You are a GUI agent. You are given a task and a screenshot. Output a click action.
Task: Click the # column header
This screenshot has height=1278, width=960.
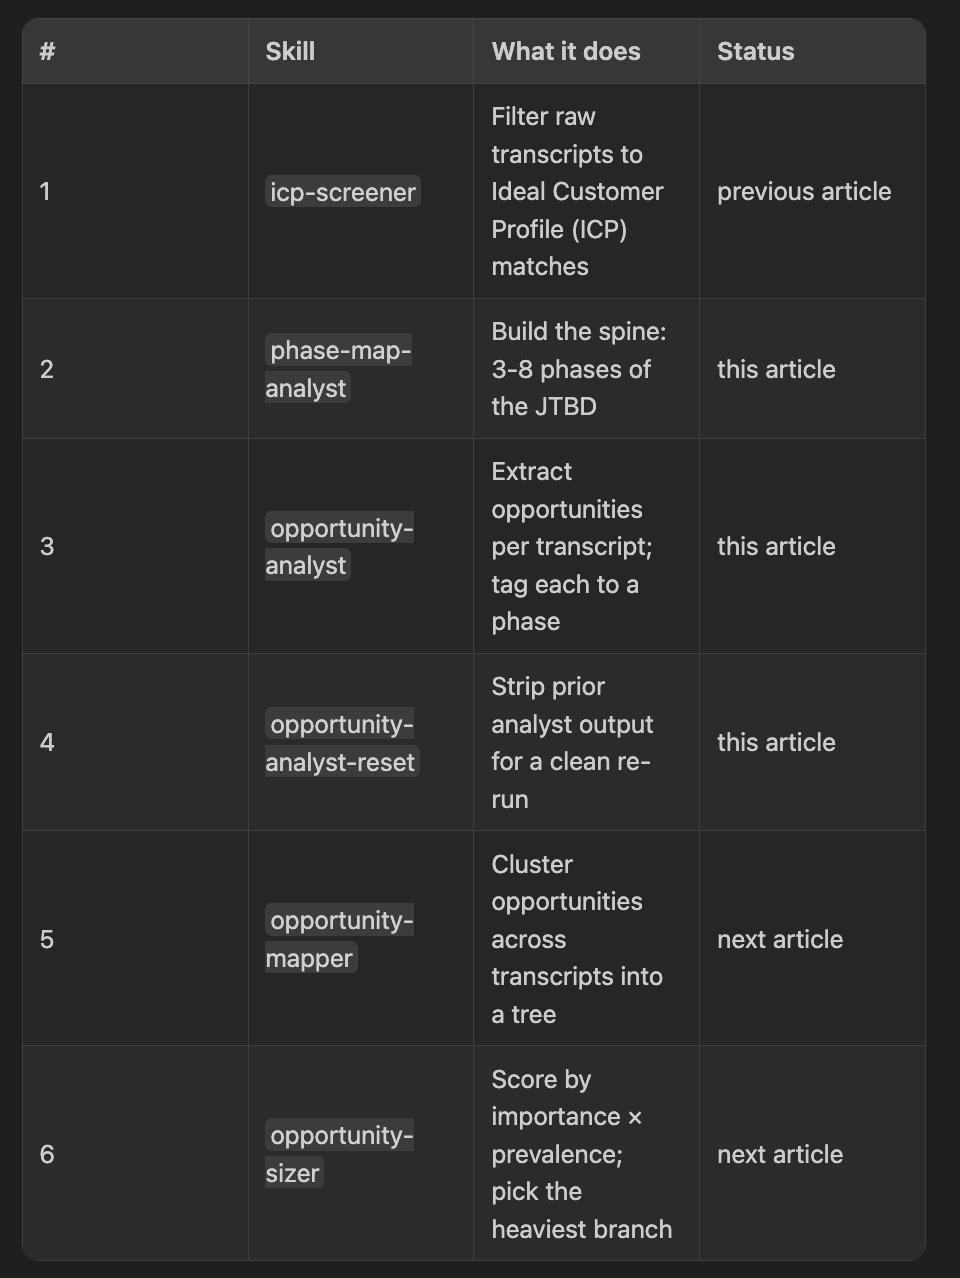[47, 51]
